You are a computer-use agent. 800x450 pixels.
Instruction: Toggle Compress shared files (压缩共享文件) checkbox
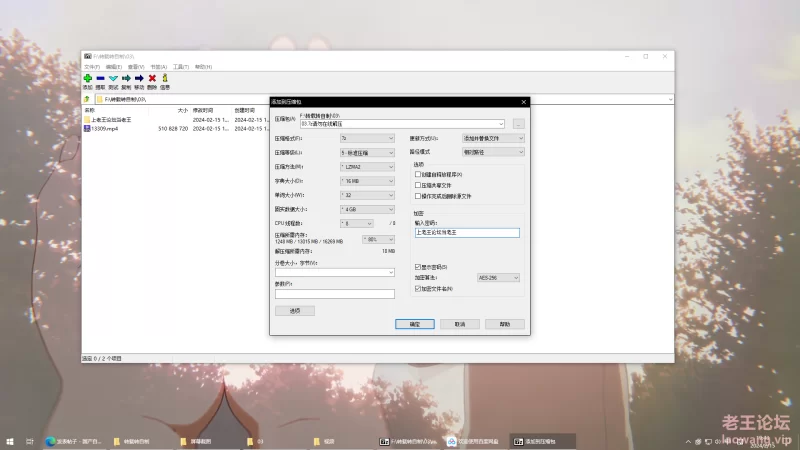(x=418, y=185)
